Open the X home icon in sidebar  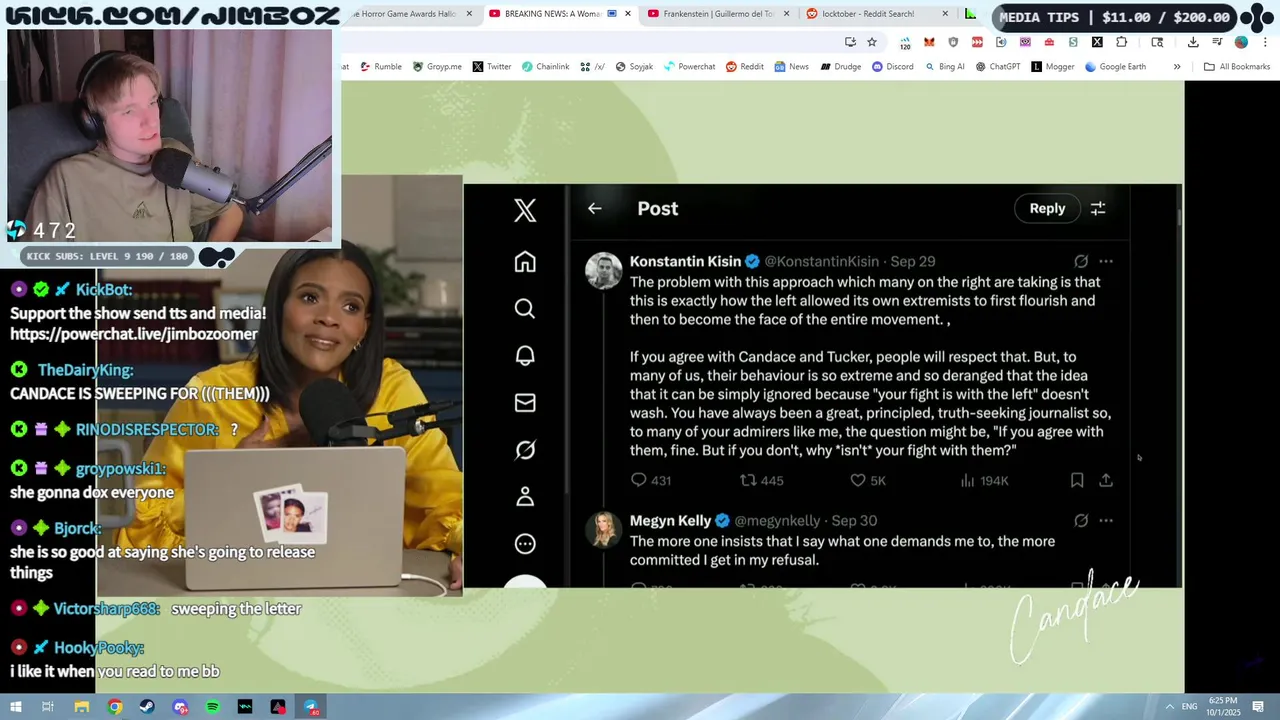525,261
